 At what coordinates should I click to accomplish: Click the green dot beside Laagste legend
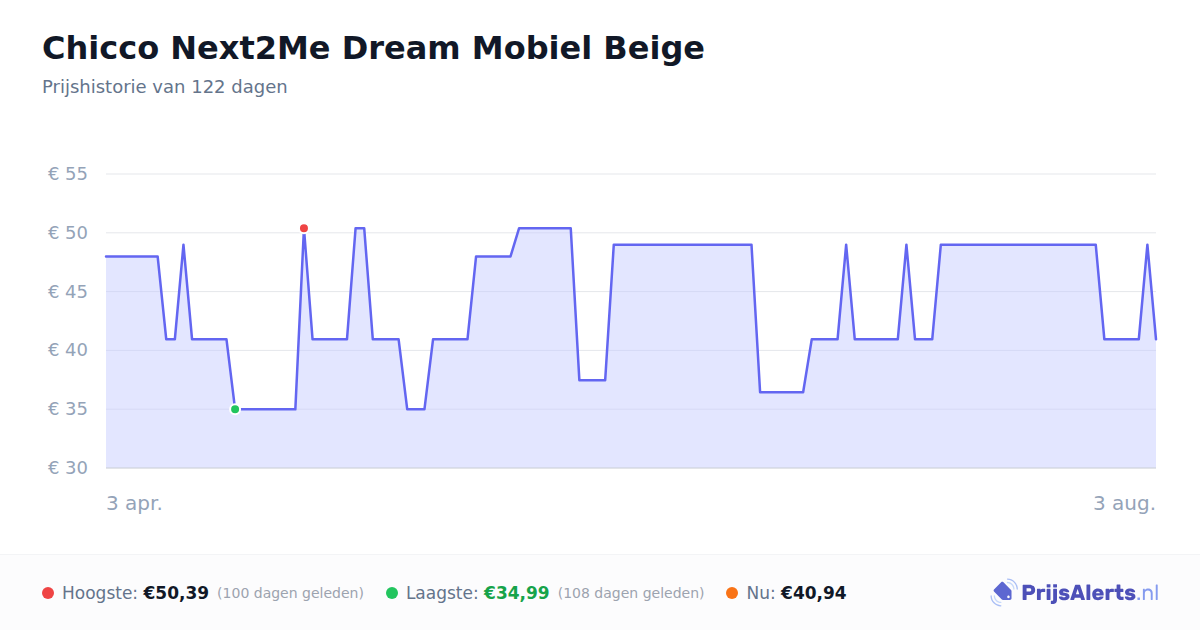click(x=392, y=593)
